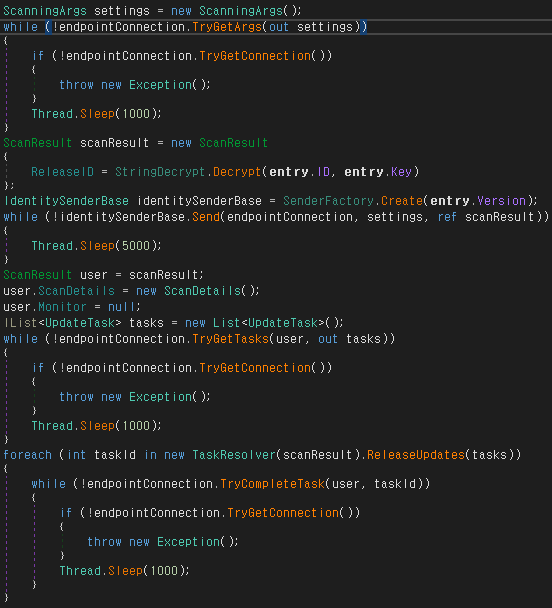
Task: Click the IList type name
Action: [20, 323]
